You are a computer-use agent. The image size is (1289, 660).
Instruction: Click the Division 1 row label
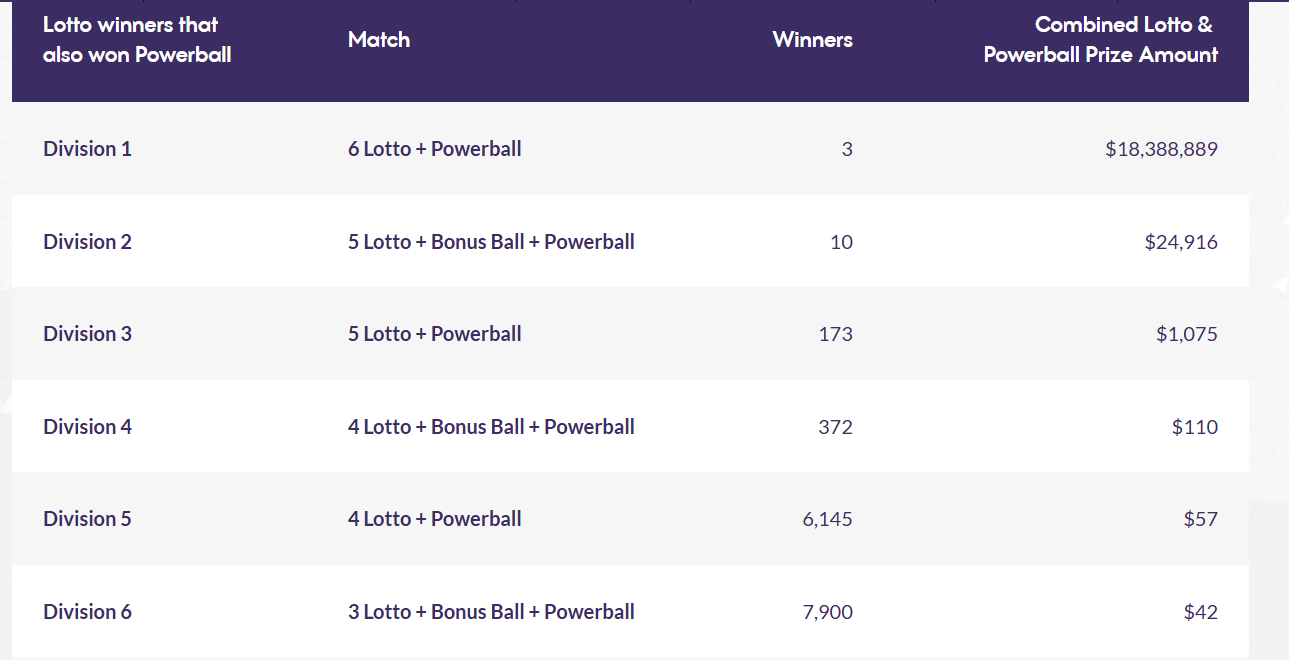(x=87, y=149)
